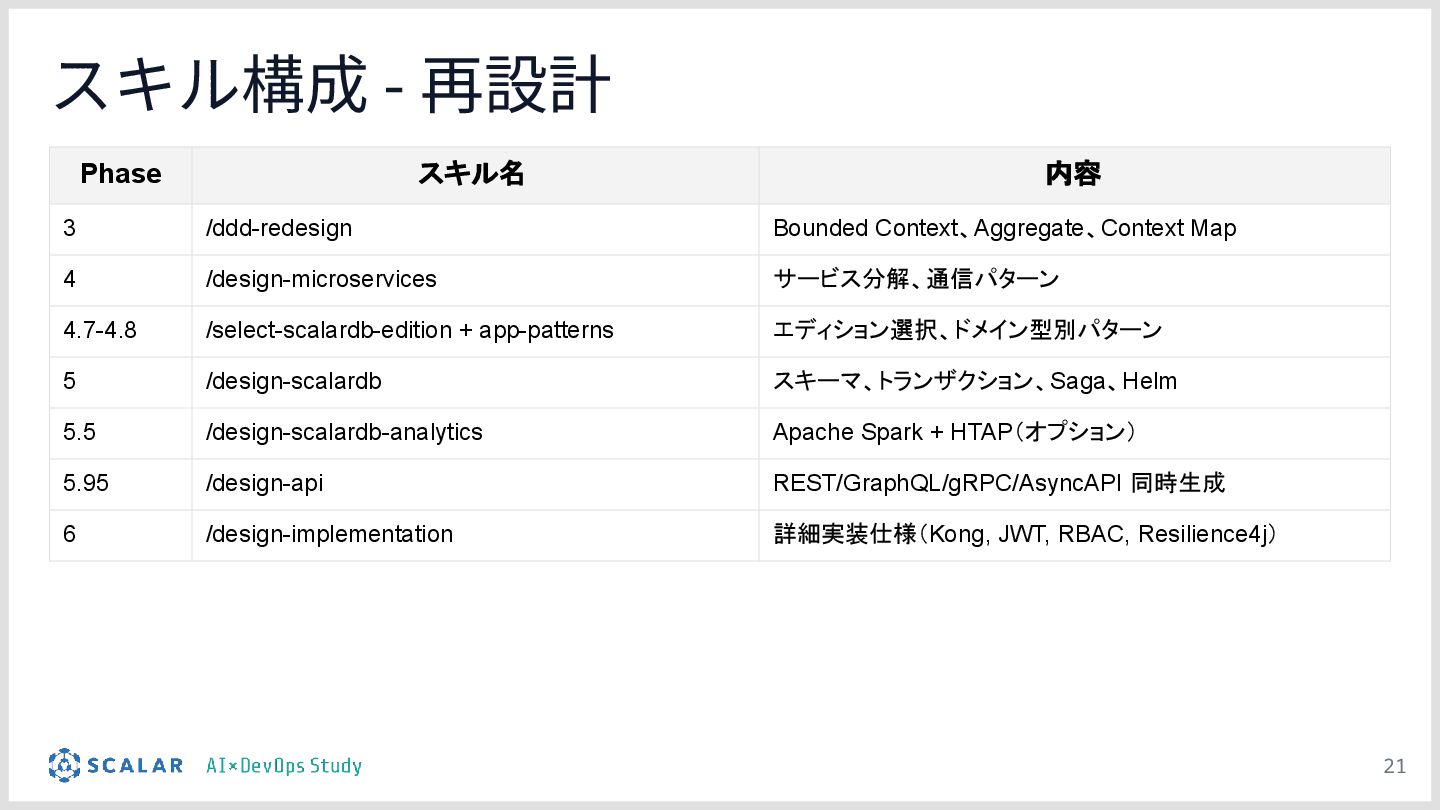
Task: Select the /design-microservices cell
Action: pos(475,280)
